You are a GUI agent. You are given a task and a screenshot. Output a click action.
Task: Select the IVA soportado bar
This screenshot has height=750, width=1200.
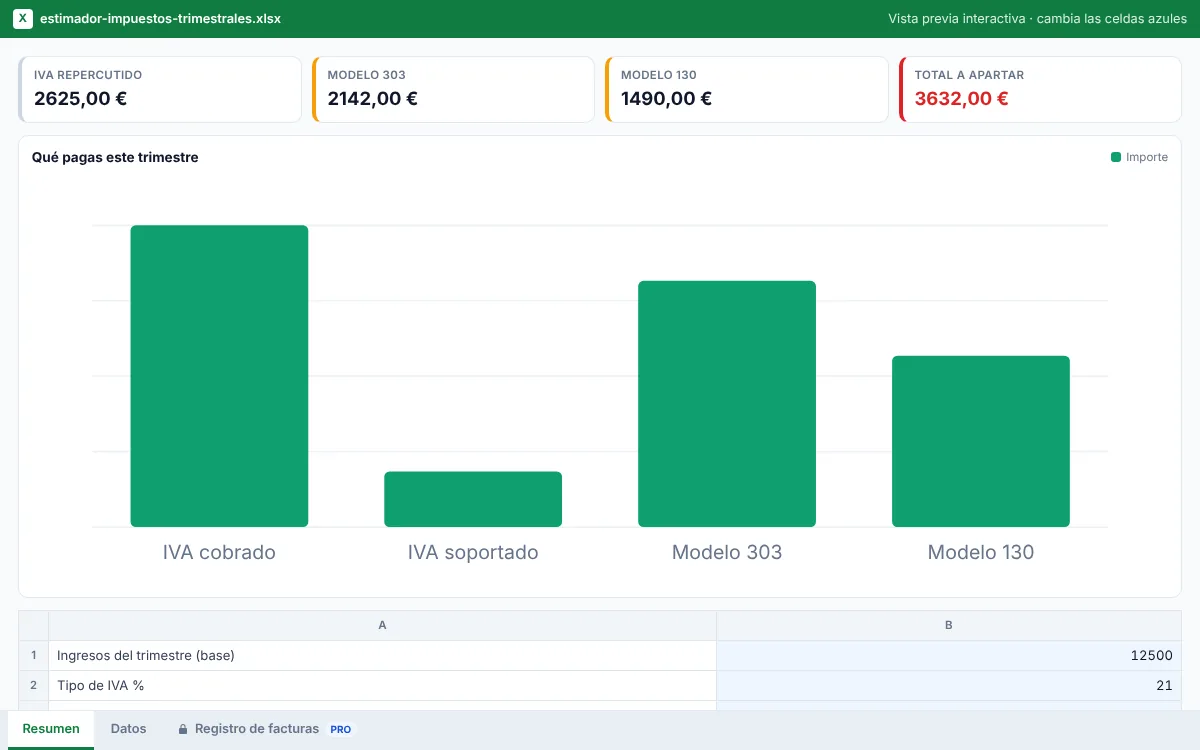coord(473,499)
